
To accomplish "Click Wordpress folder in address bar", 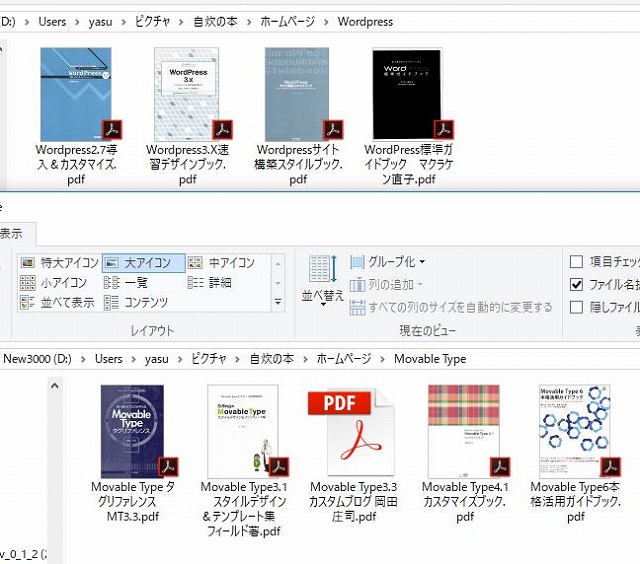I will coord(365,22).
